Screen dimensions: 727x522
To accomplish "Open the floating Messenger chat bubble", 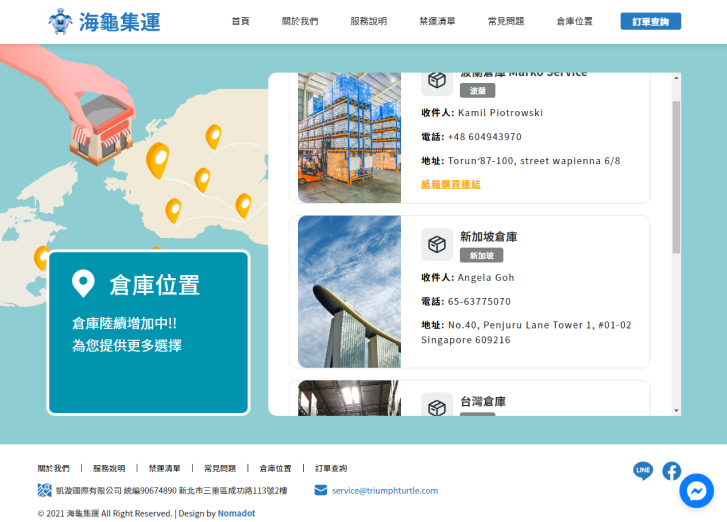I will pos(696,490).
